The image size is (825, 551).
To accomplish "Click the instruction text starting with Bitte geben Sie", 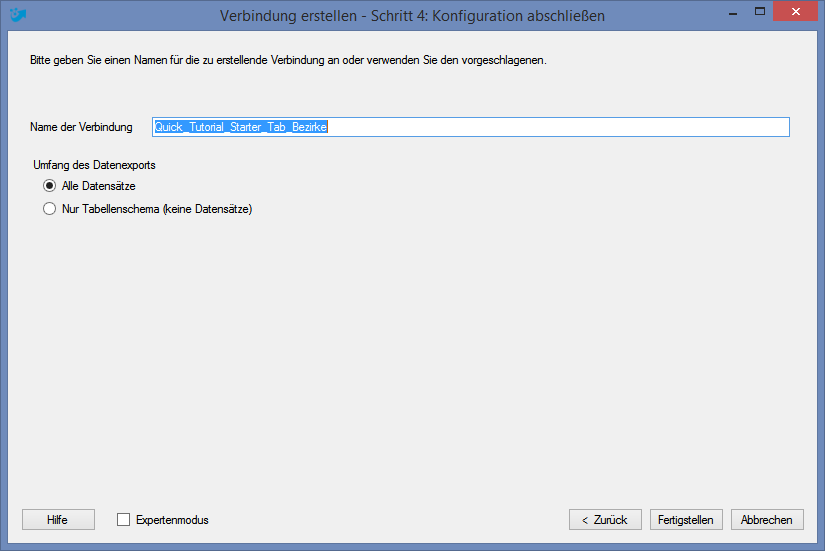I will click(x=288, y=60).
